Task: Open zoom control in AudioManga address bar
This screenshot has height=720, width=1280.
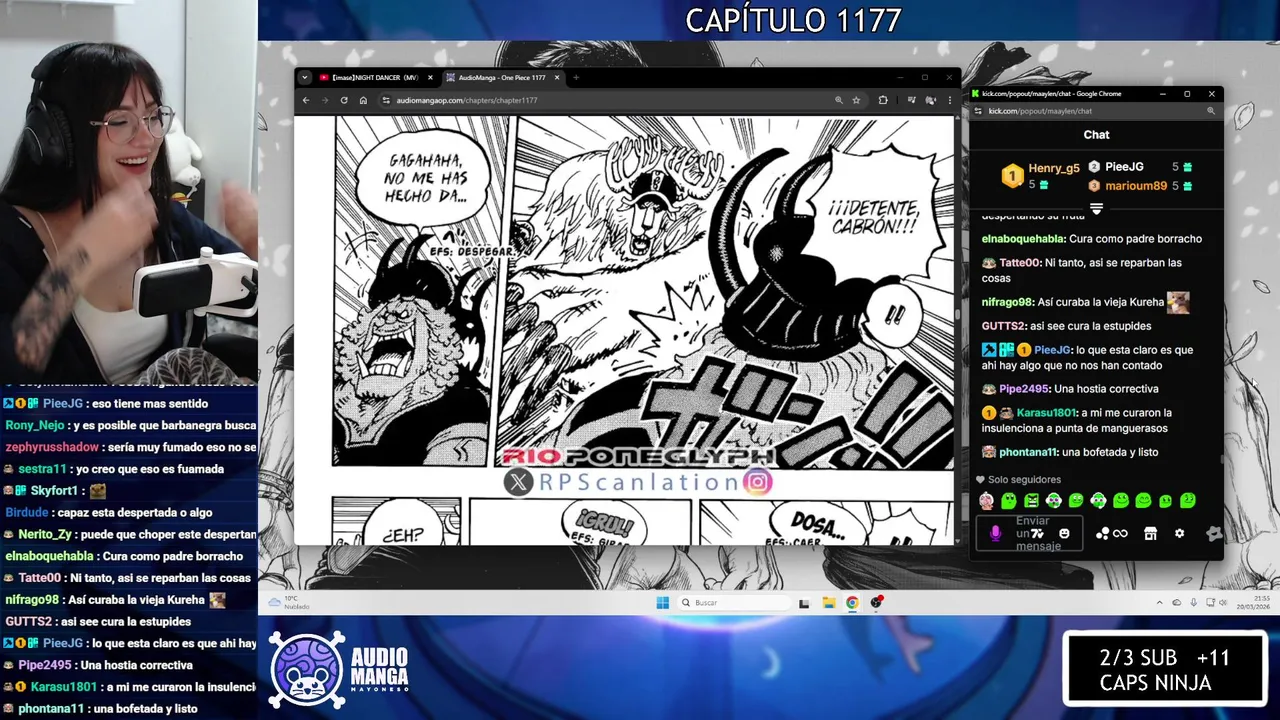Action: [x=838, y=100]
